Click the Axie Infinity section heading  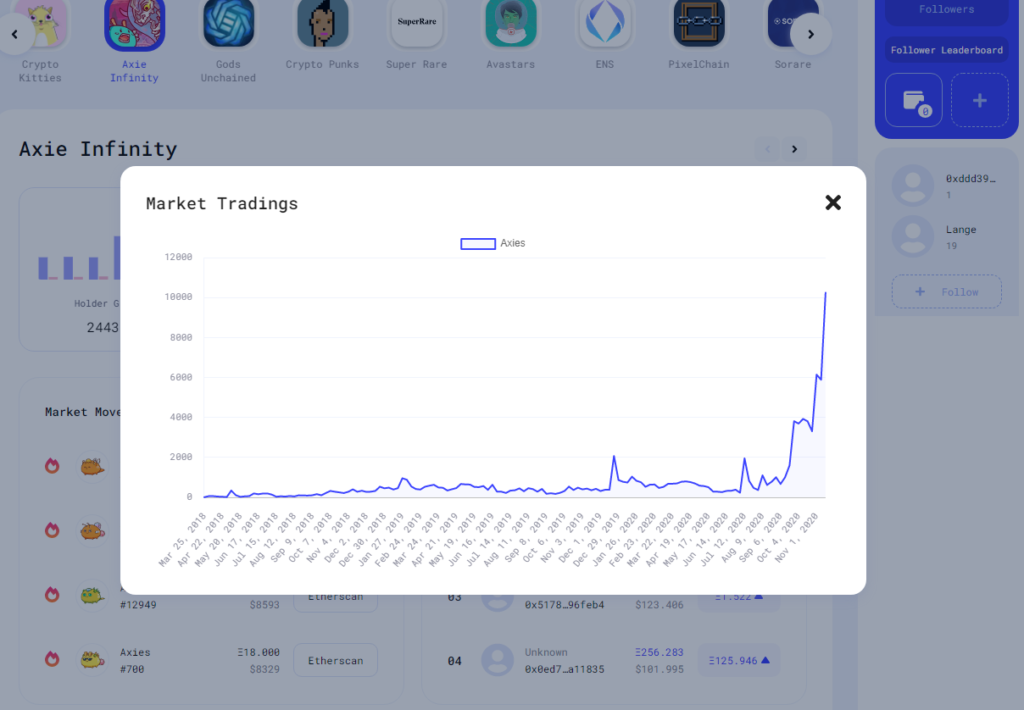click(x=98, y=149)
